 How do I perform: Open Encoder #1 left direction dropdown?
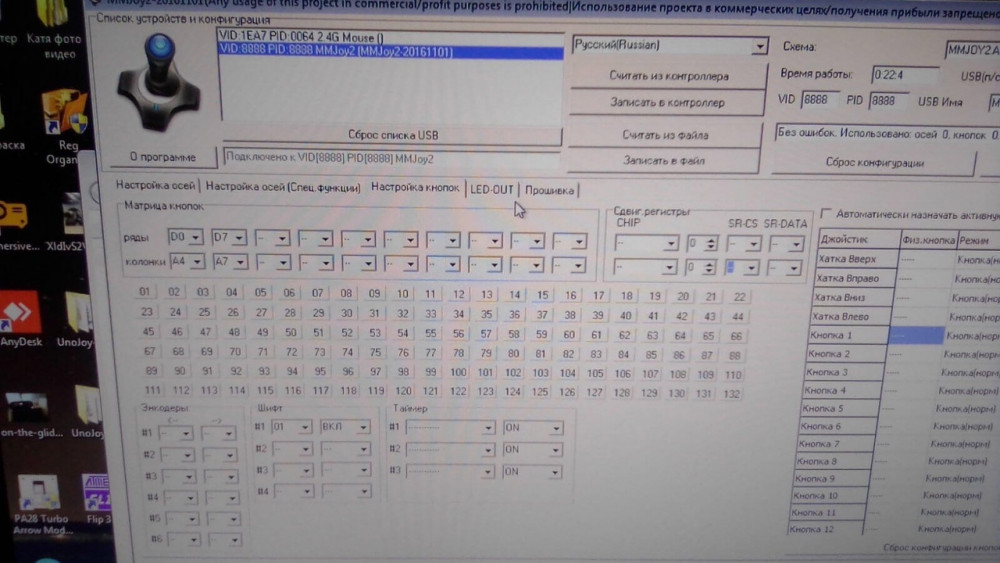click(175, 434)
